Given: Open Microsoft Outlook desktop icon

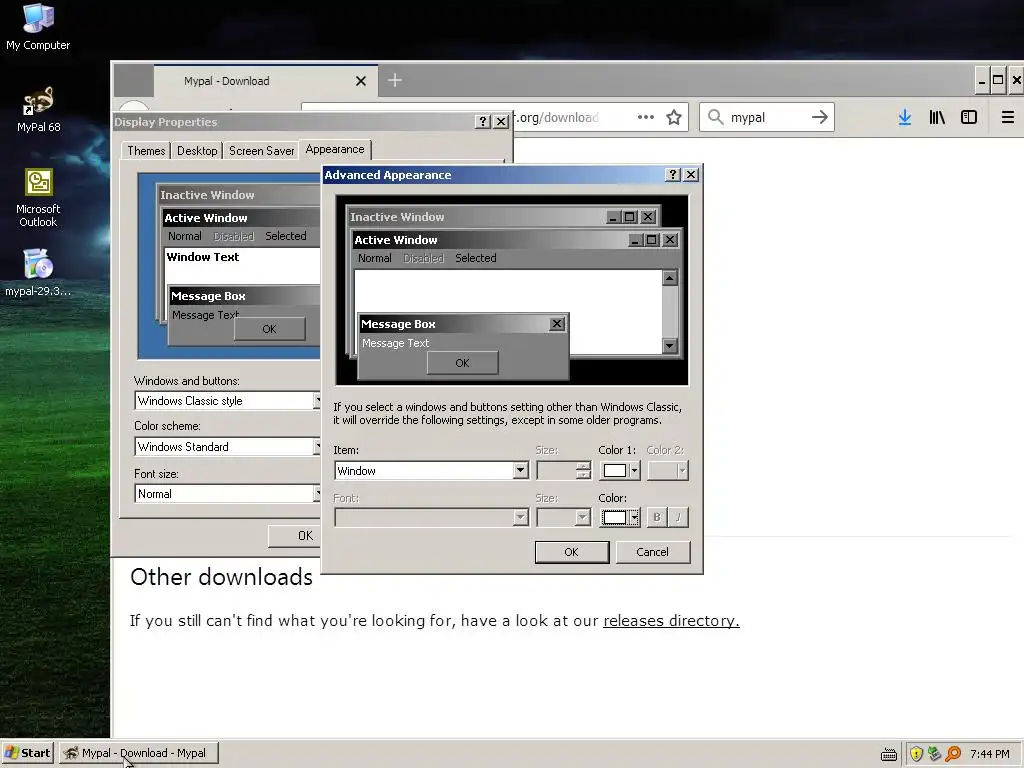Looking at the screenshot, I should [x=38, y=197].
